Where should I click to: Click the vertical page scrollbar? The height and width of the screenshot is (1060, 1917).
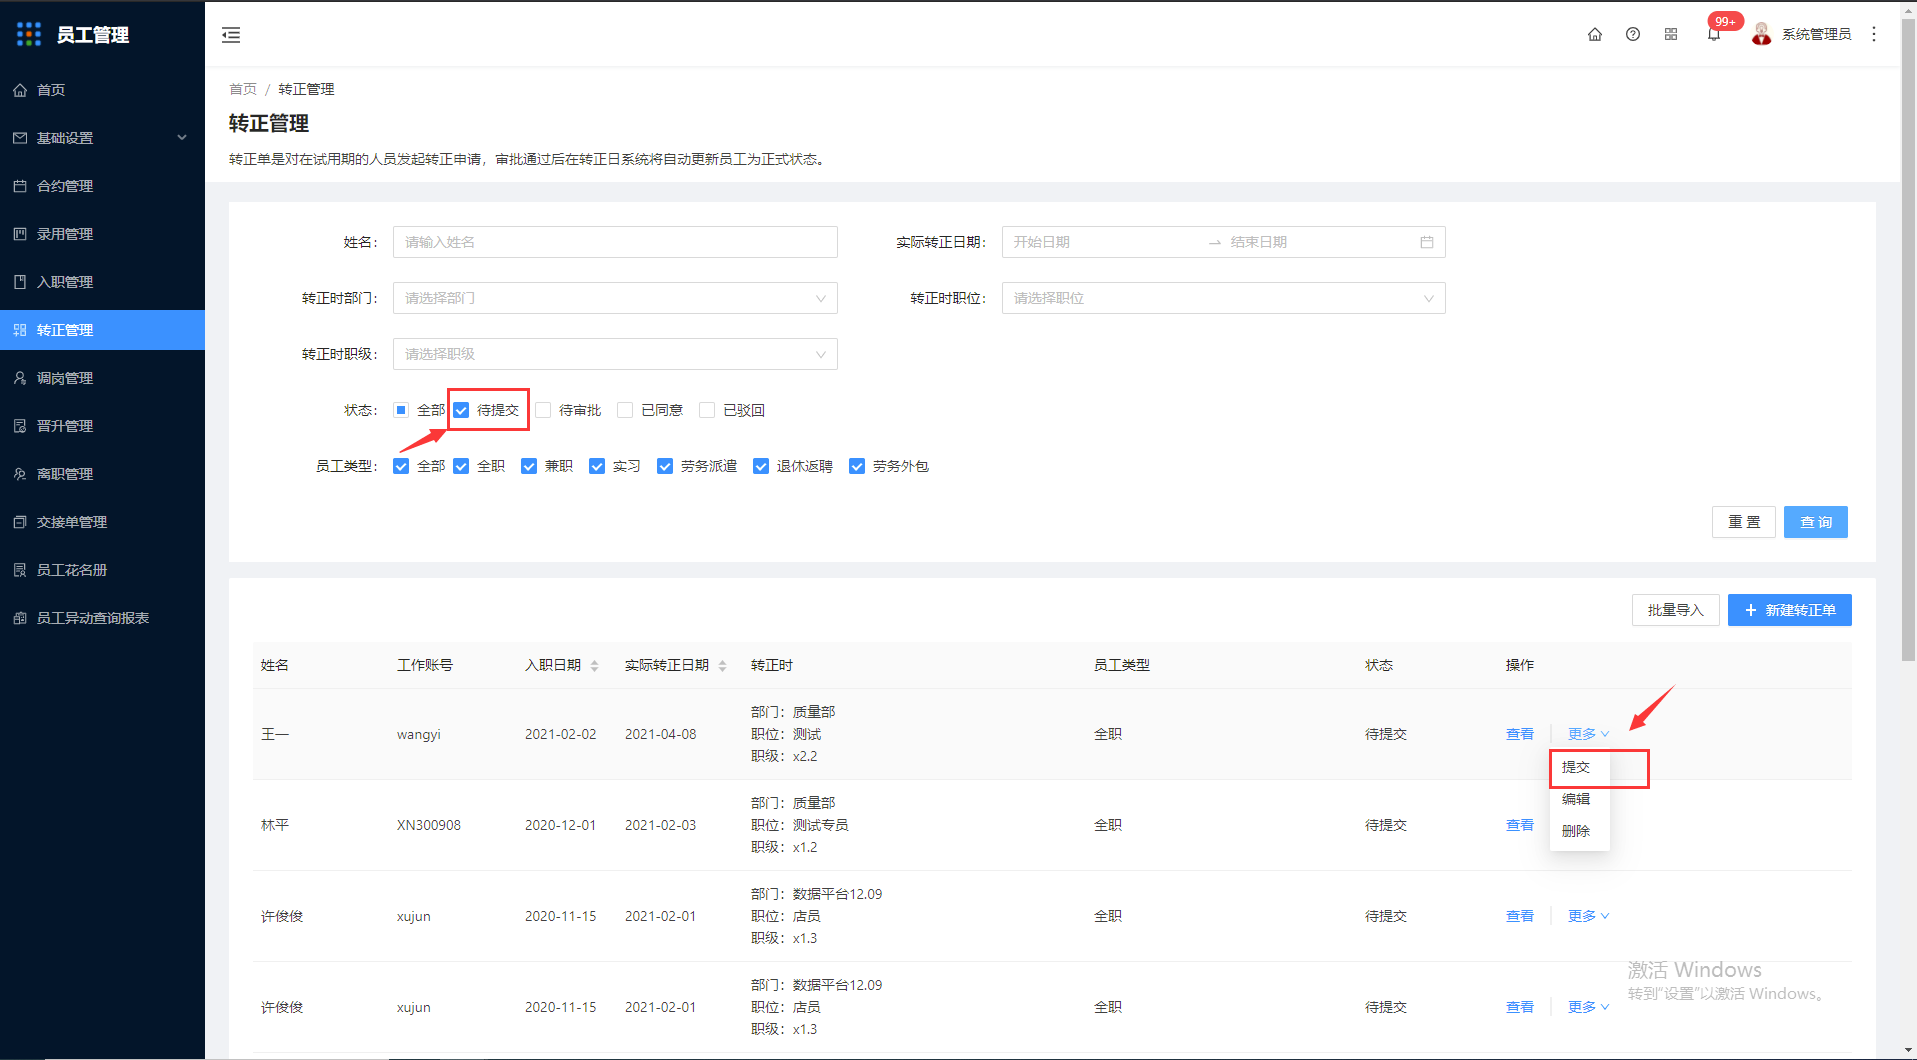pyautogui.click(x=1908, y=340)
